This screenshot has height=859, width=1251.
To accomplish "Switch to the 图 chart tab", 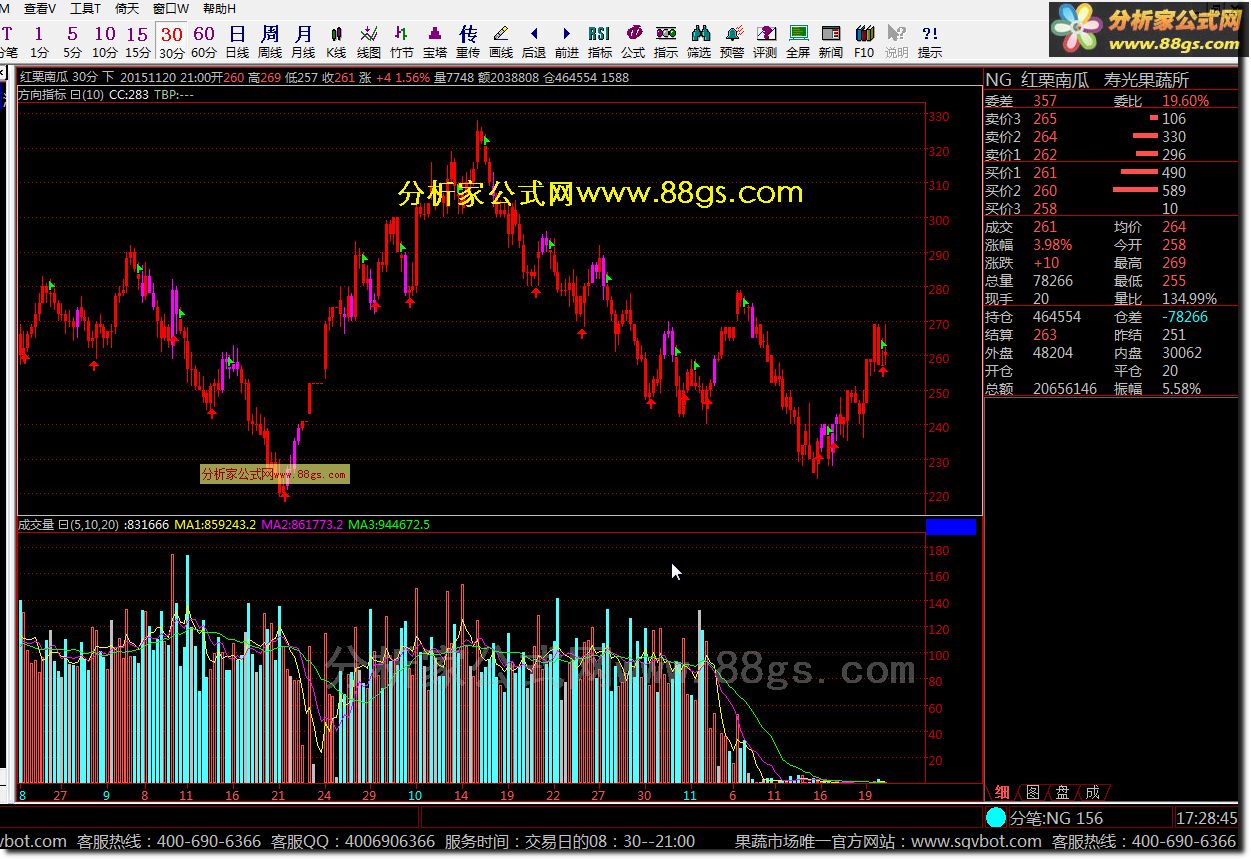I will click(1033, 792).
